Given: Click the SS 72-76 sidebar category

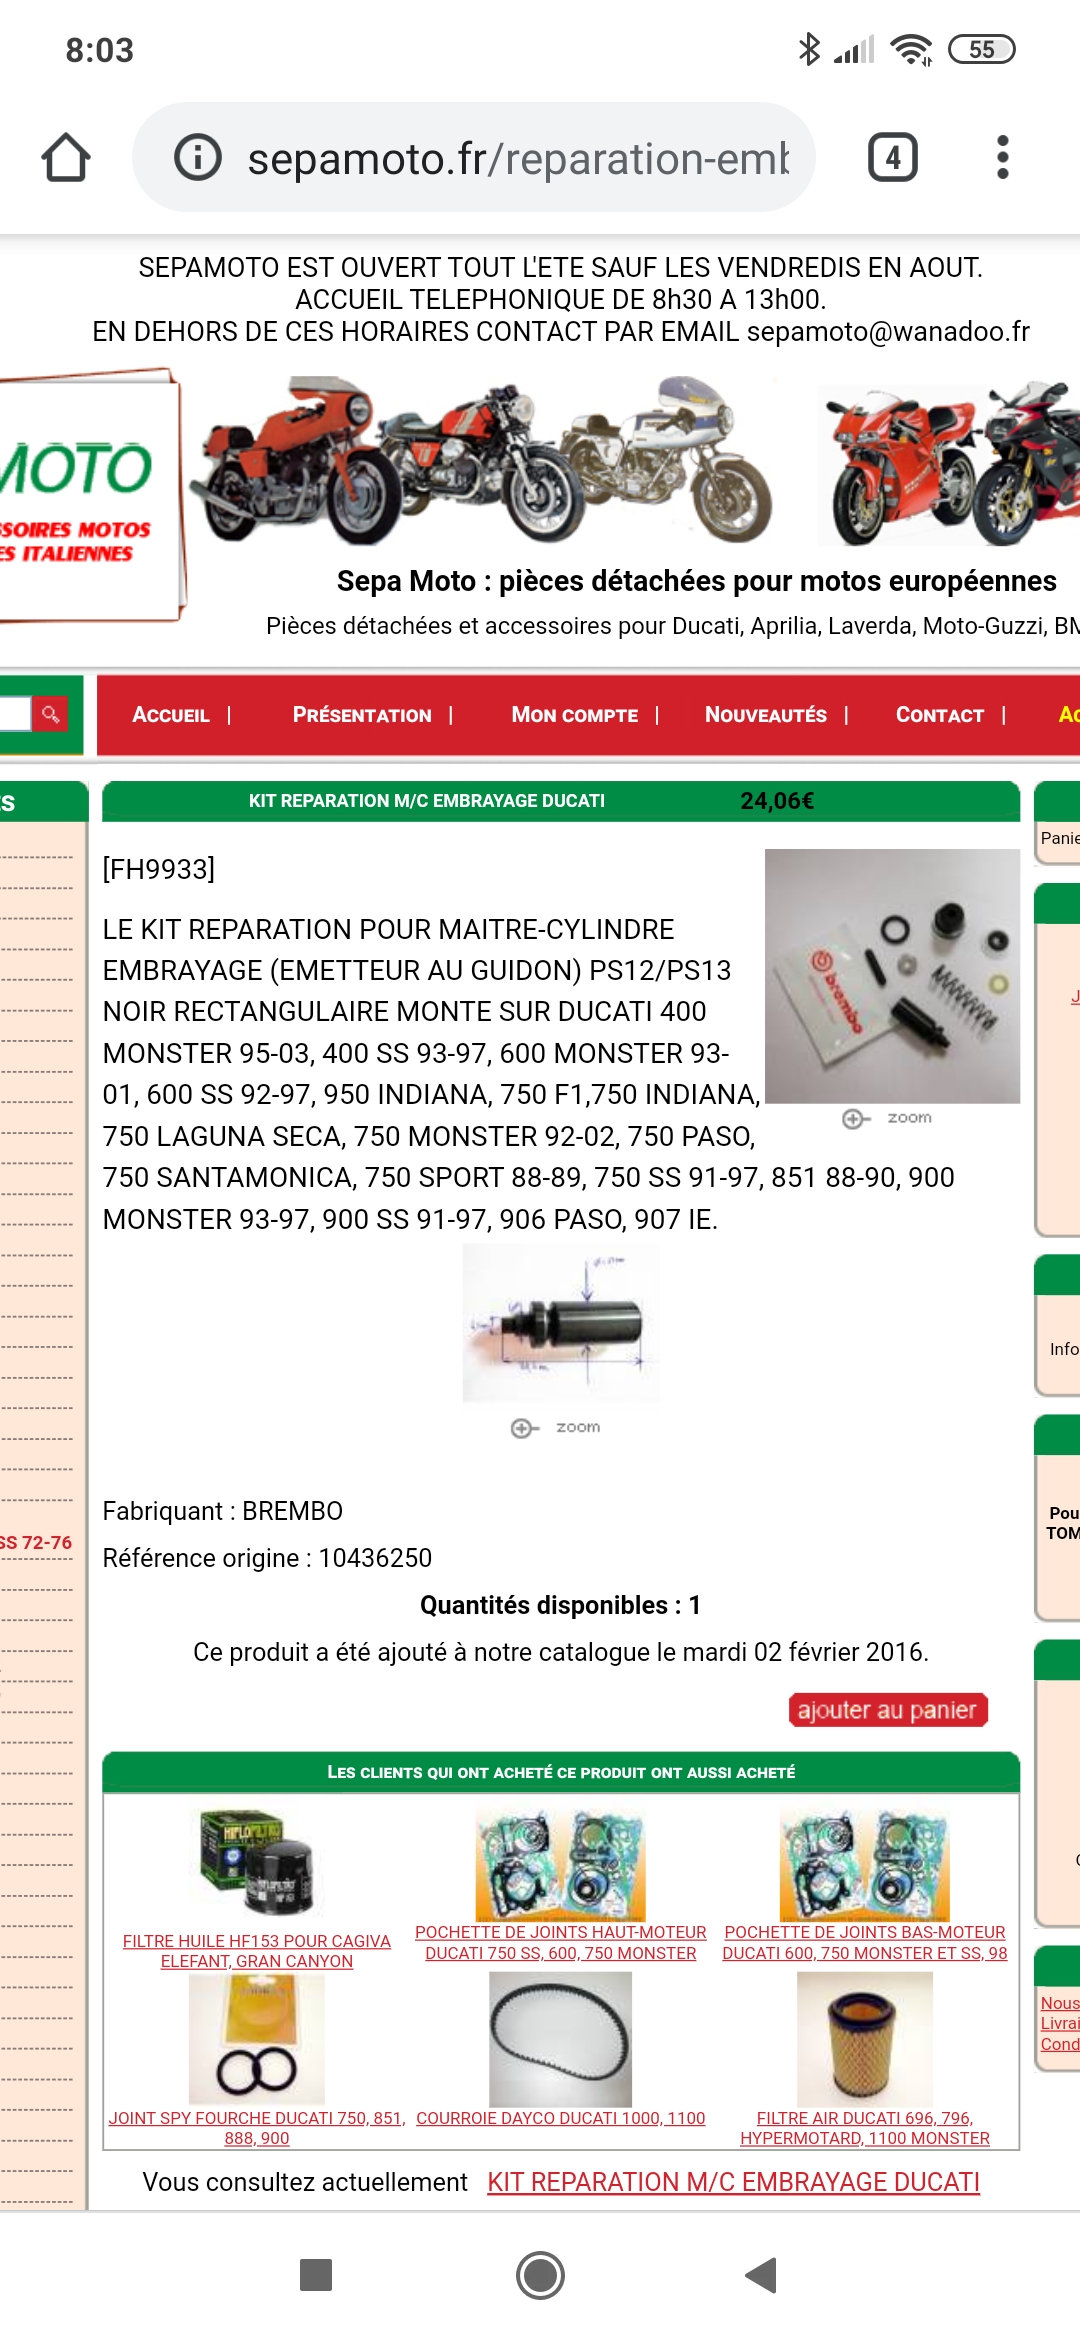Looking at the screenshot, I should (x=36, y=1542).
